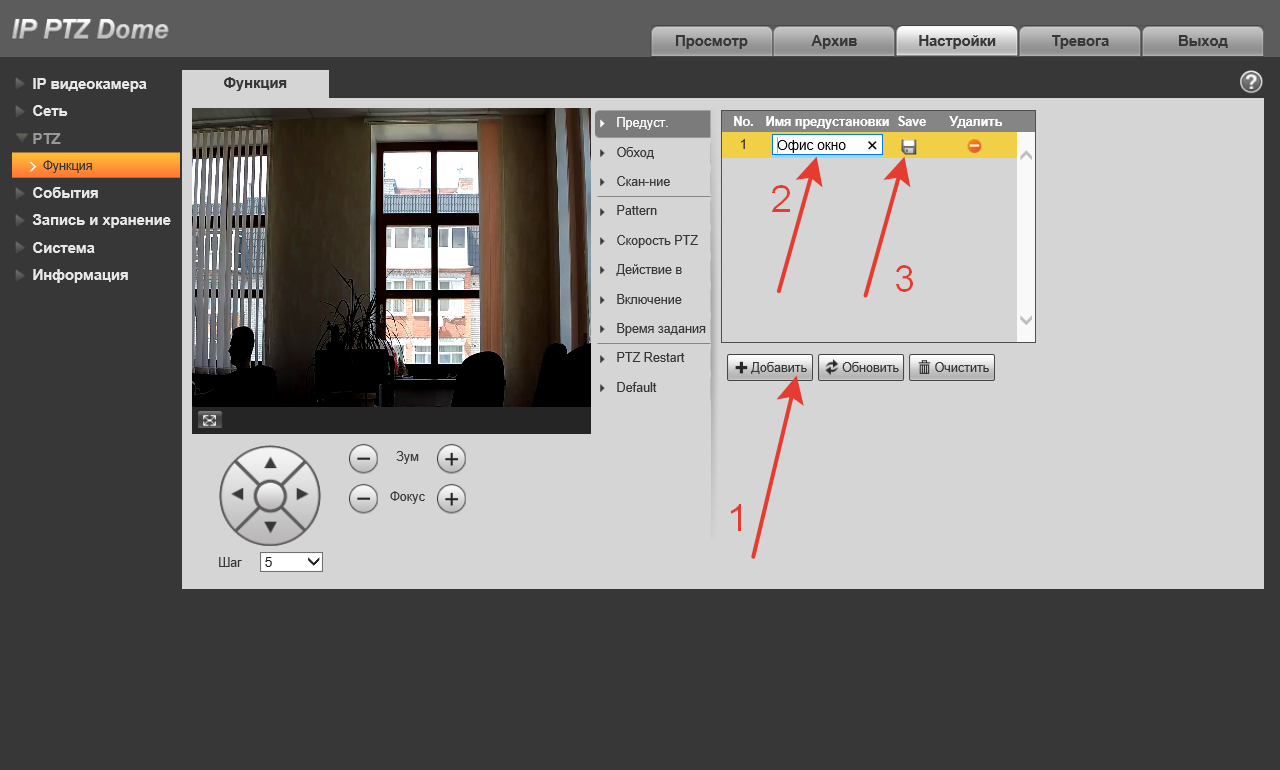The width and height of the screenshot is (1280, 770).
Task: Click the Имя предустановки column header
Action: tap(827, 121)
